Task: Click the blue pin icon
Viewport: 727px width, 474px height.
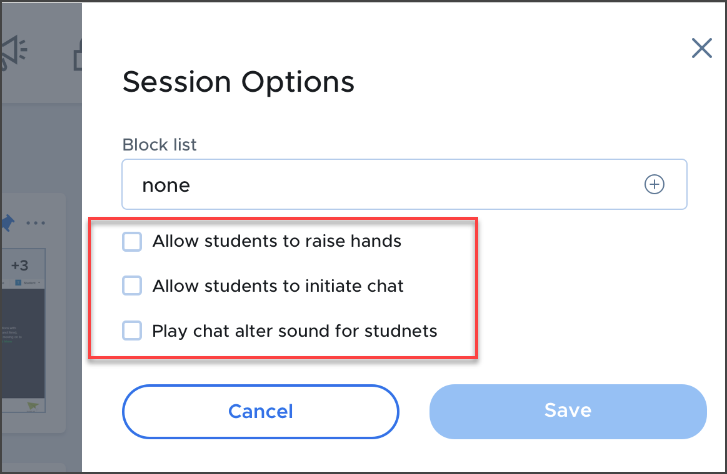Action: pyautogui.click(x=9, y=221)
